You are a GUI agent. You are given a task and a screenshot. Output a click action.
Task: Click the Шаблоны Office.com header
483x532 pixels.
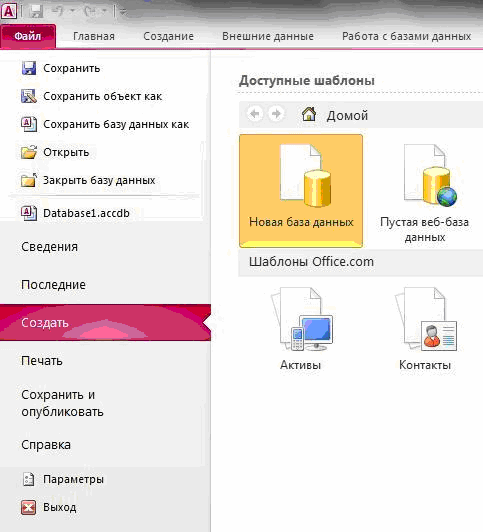coord(311,262)
